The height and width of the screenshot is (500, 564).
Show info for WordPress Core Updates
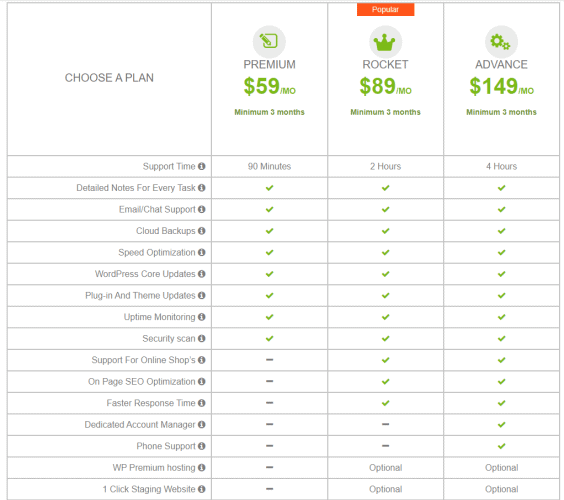point(202,274)
